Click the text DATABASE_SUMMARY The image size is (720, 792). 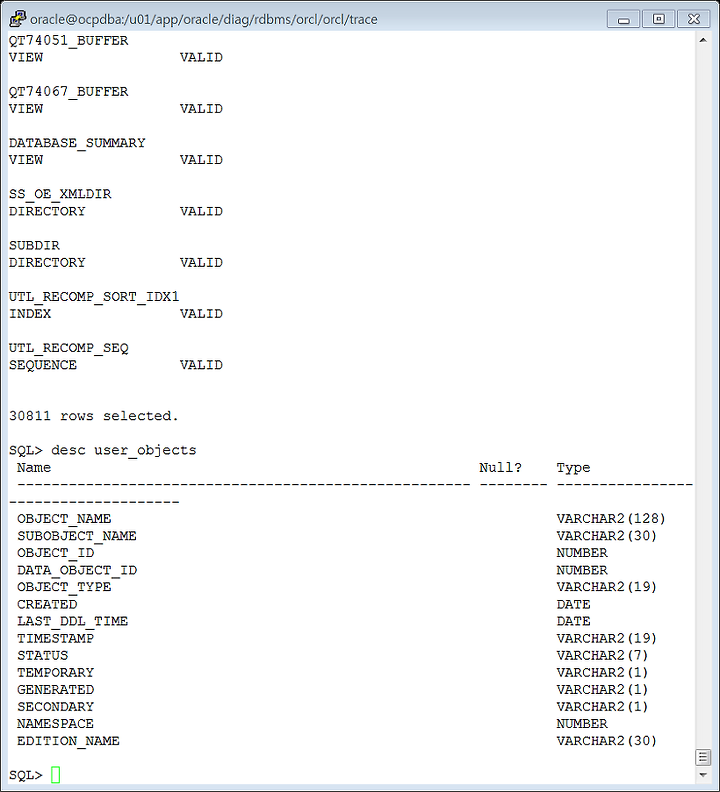(77, 143)
